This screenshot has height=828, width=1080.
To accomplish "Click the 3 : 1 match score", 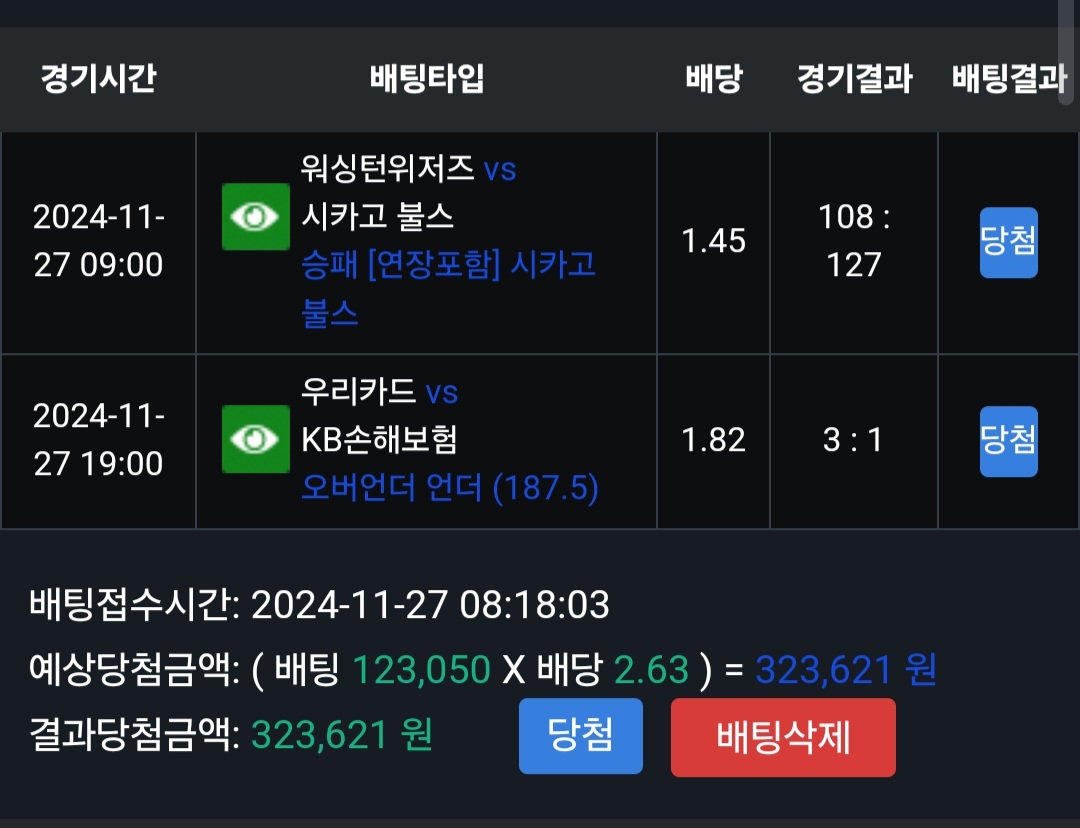I will point(853,440).
